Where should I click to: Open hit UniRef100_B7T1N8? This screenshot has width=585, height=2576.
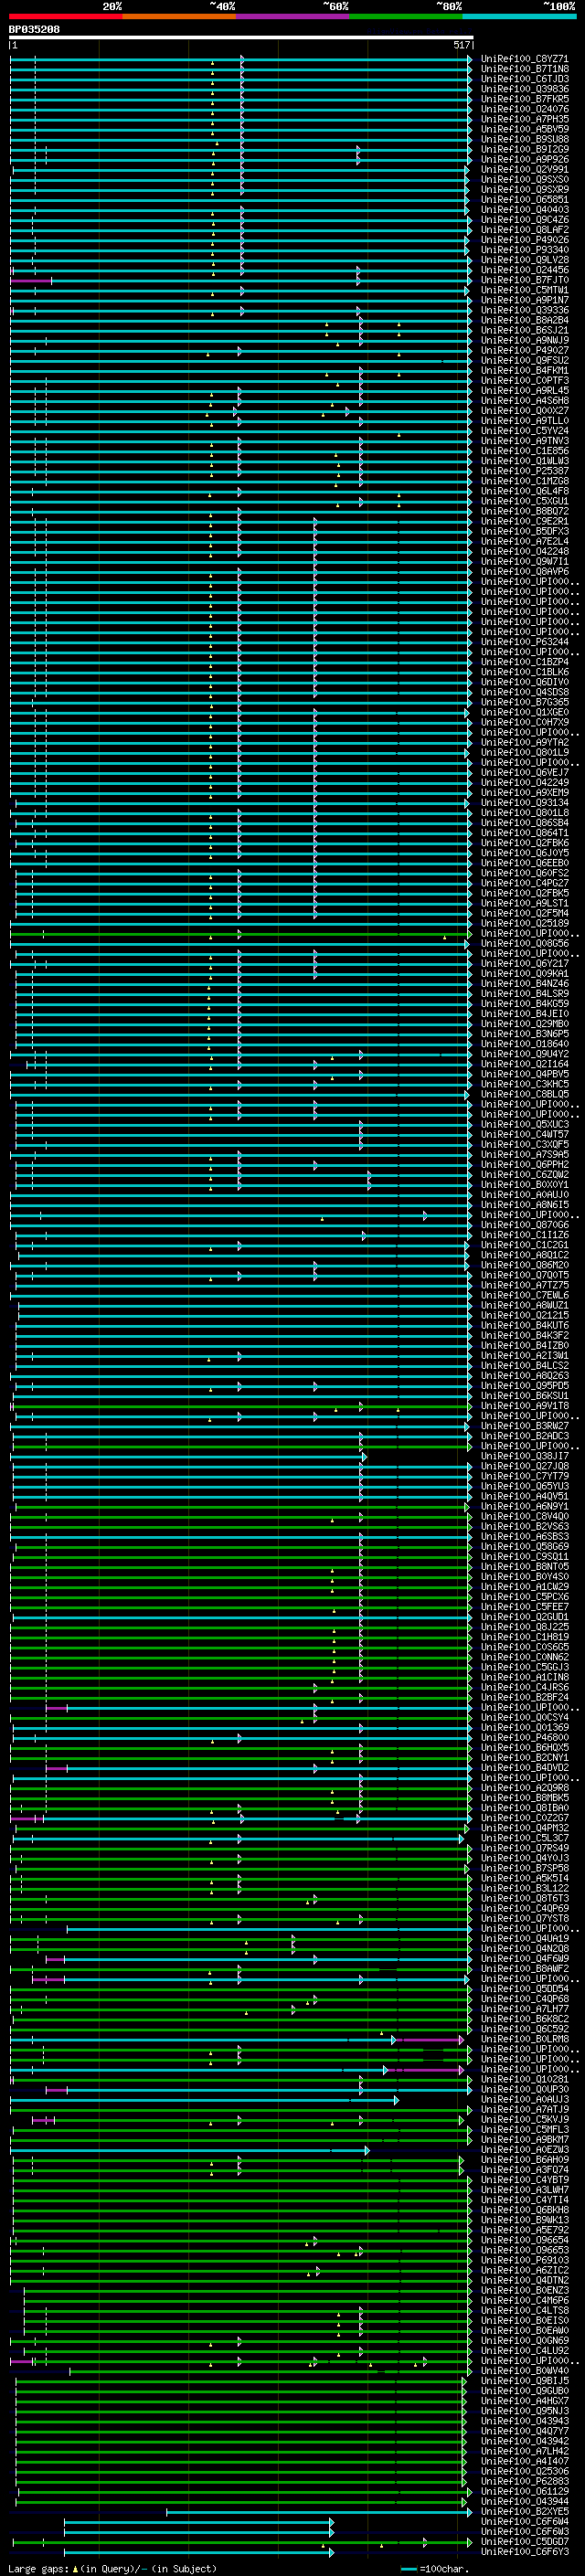point(525,69)
